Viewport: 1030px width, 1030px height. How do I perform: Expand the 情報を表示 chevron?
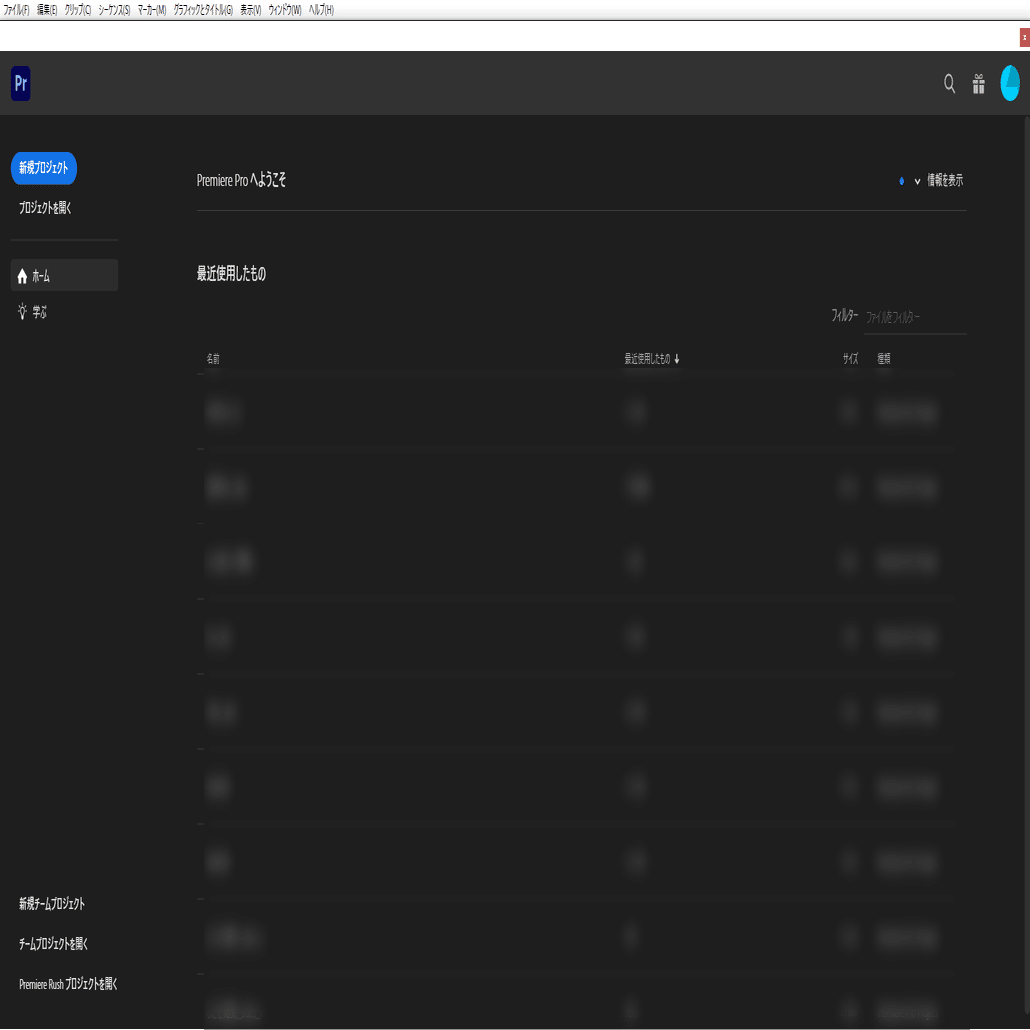point(917,181)
